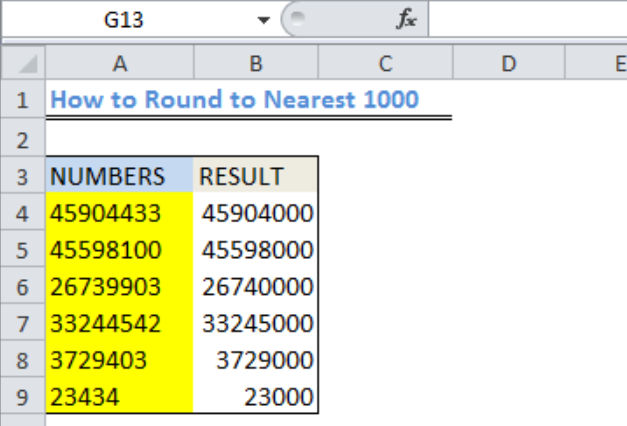Select cell containing 33245000
Screen dimensions: 627x426
click(256, 322)
